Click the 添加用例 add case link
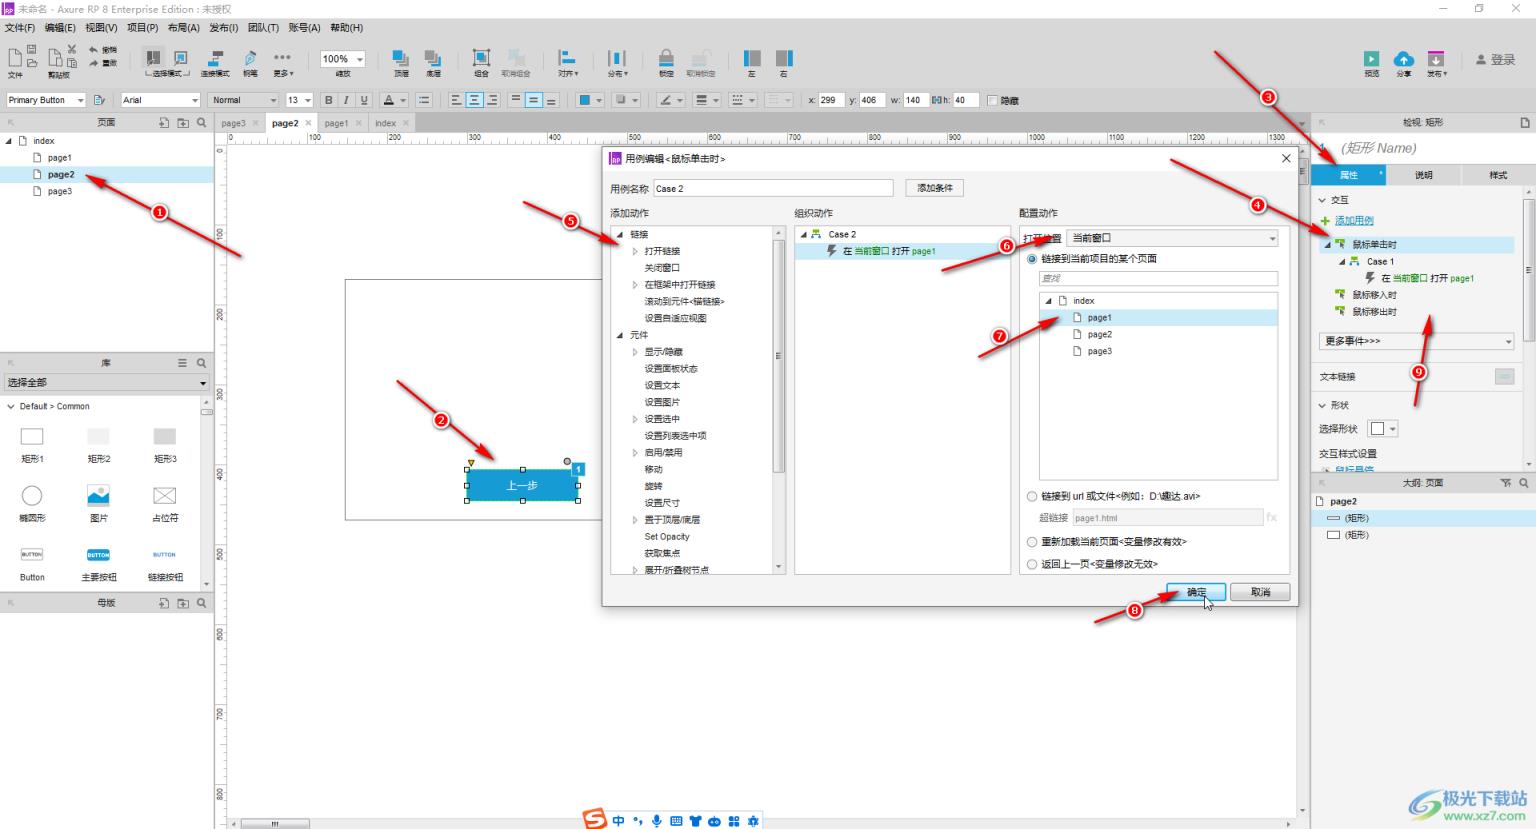Screen dimensions: 1536x829 tap(1354, 221)
